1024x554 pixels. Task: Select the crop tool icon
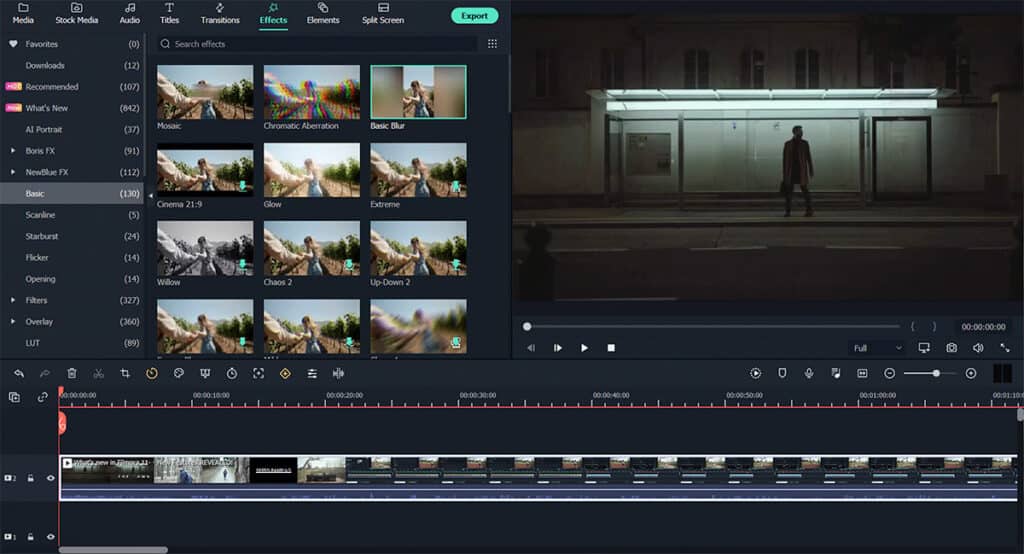[x=125, y=374]
